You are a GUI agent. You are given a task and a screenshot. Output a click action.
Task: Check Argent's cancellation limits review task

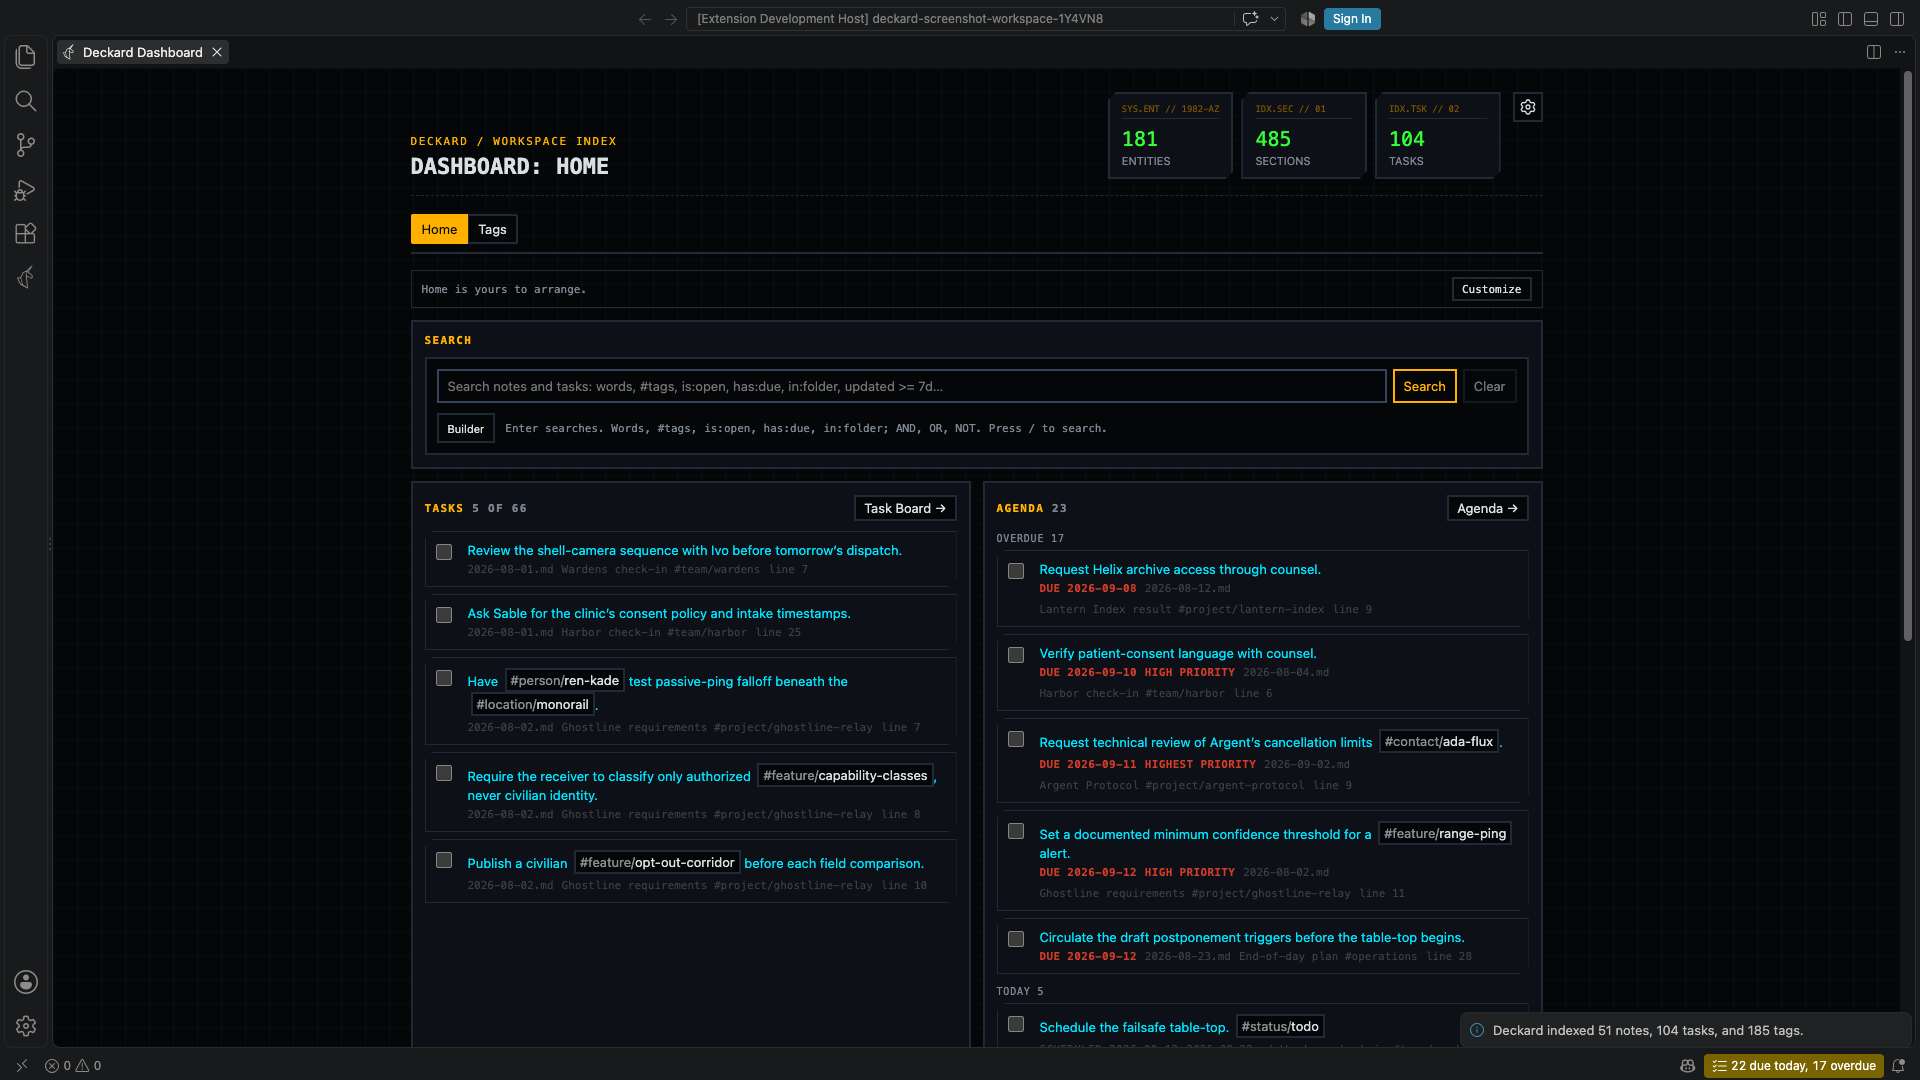coord(1016,739)
